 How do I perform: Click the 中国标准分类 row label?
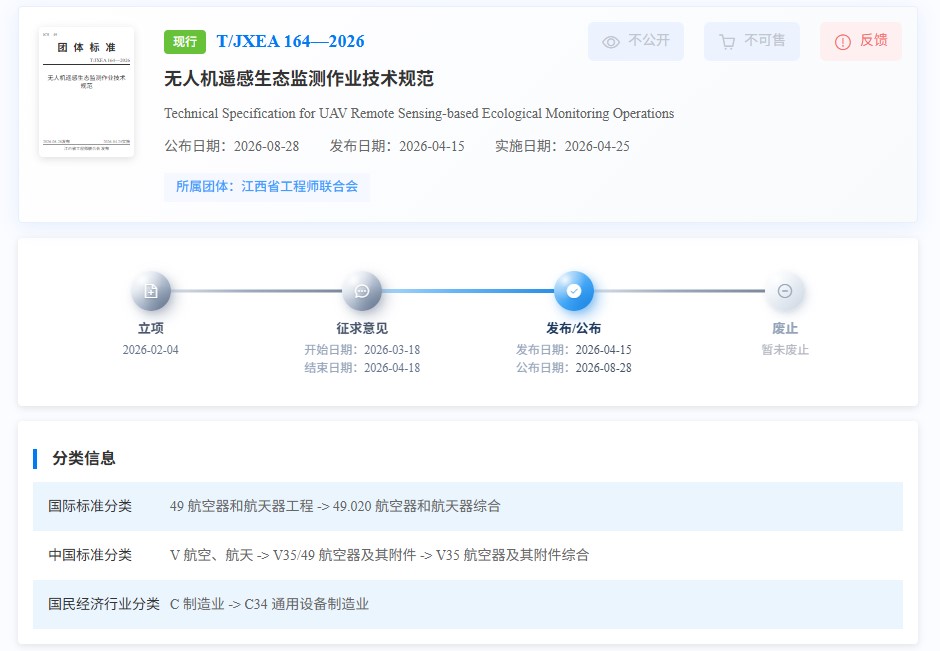tap(90, 555)
